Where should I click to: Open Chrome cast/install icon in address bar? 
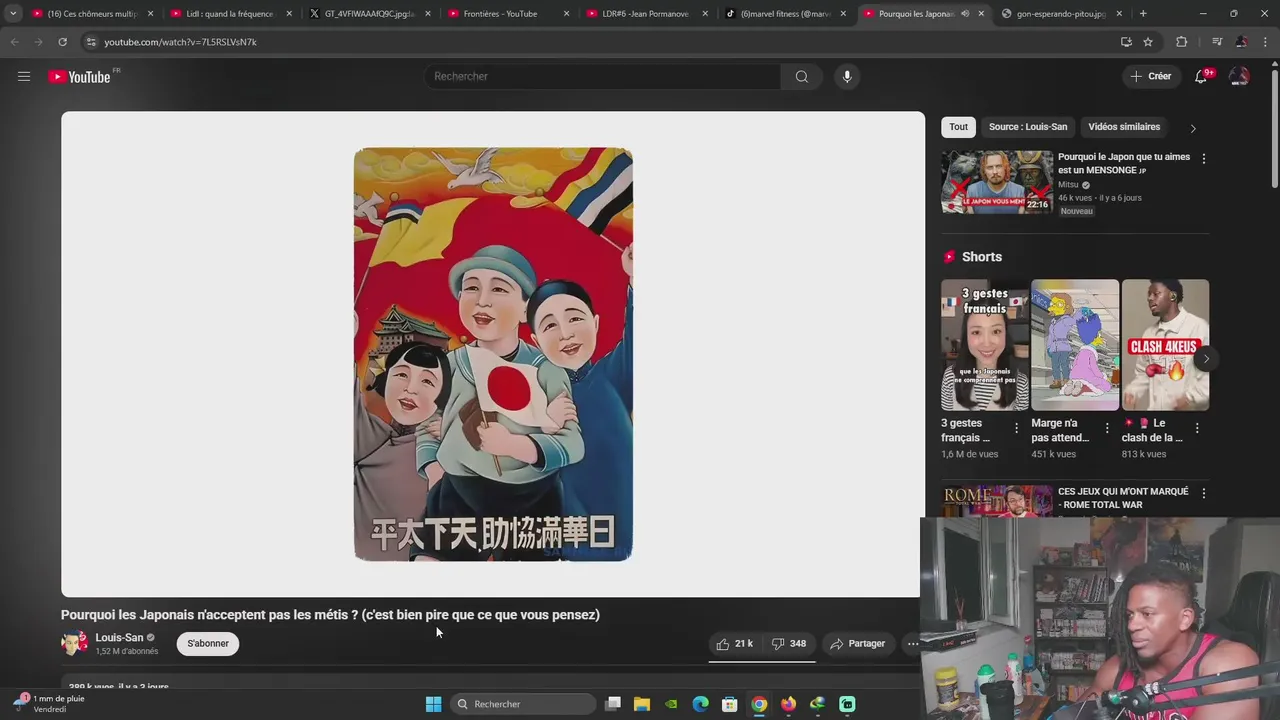click(1126, 42)
